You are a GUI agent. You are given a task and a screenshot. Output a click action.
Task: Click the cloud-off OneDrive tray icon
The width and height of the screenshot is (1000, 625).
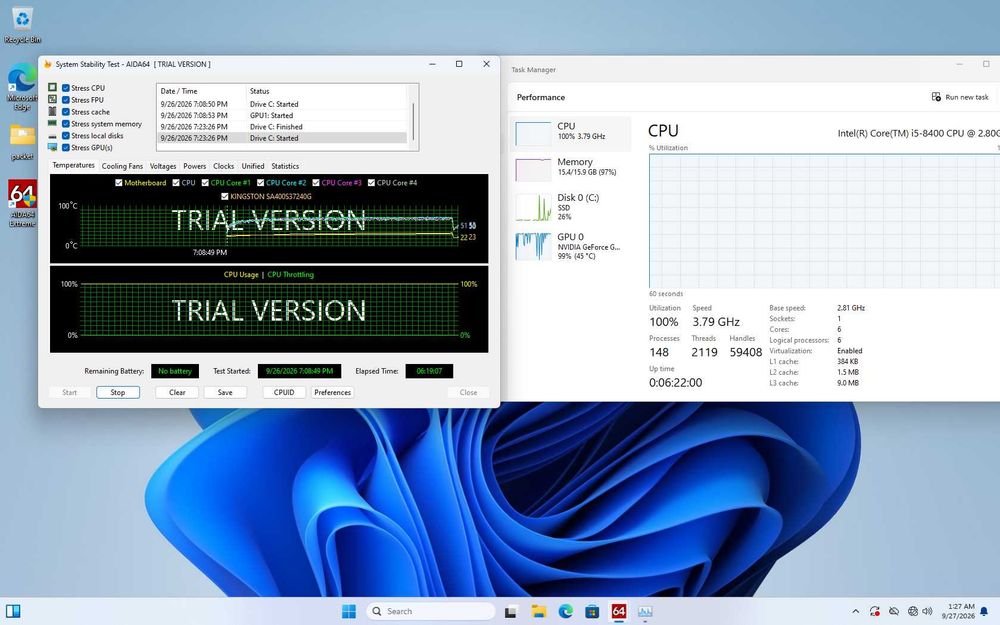pos(894,612)
